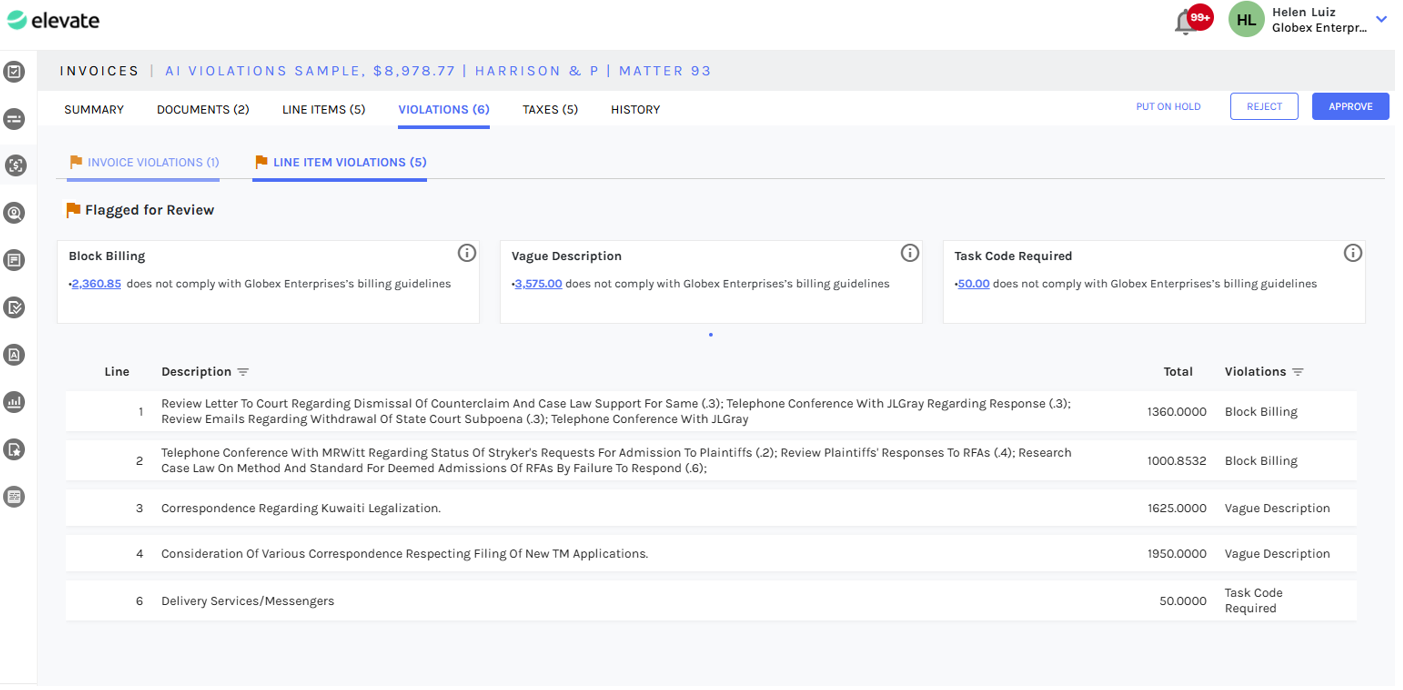Open info icon on Task Code Required card

click(x=1353, y=253)
